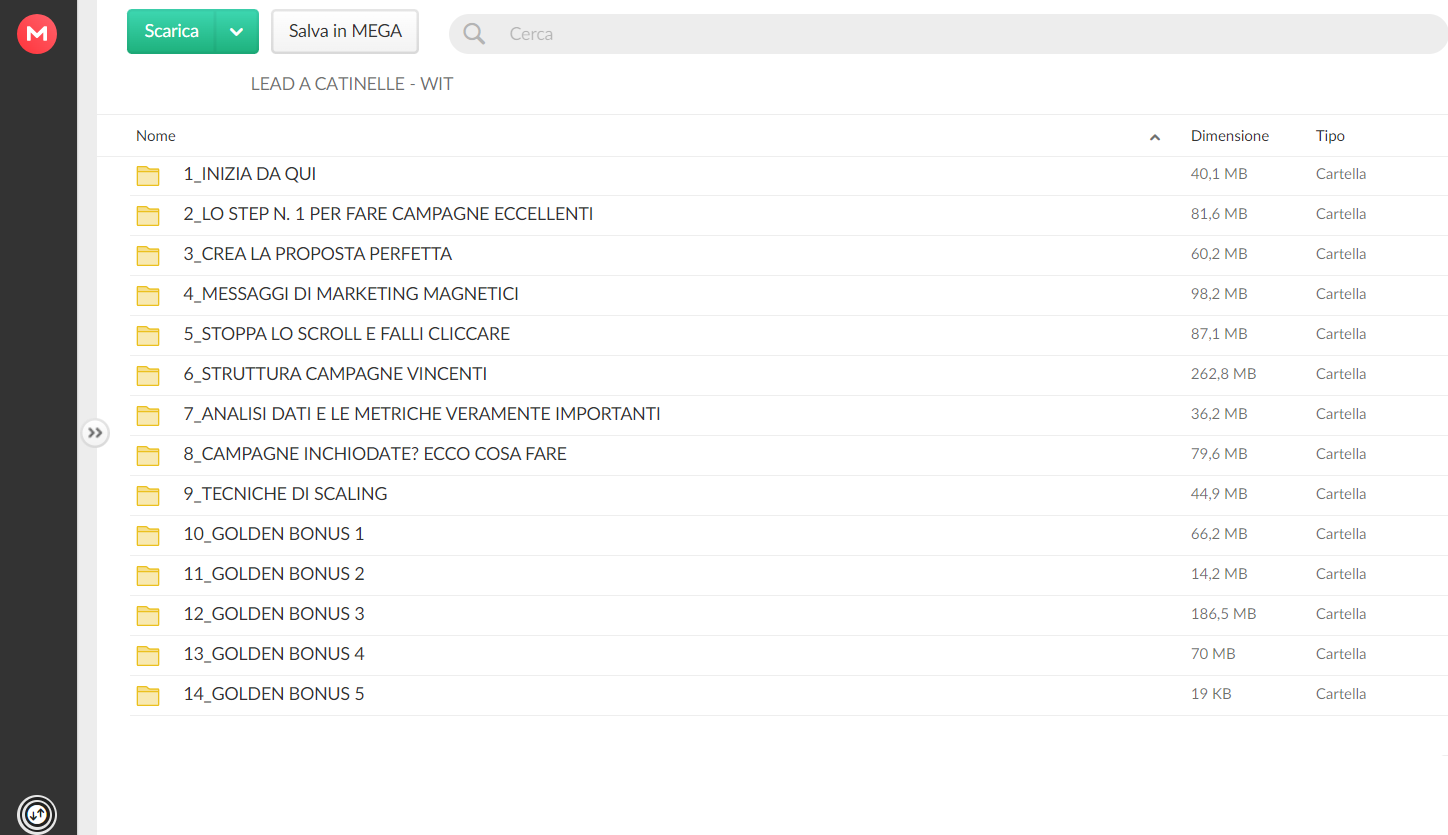This screenshot has width=1448, height=835.
Task: Click the Scarica download button
Action: (171, 31)
